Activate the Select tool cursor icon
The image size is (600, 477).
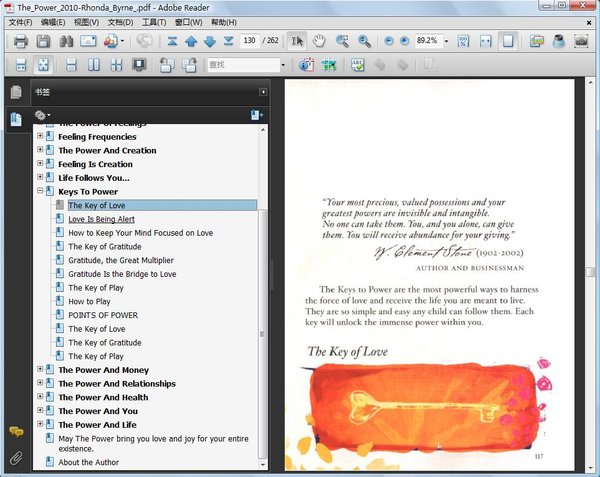(297, 41)
